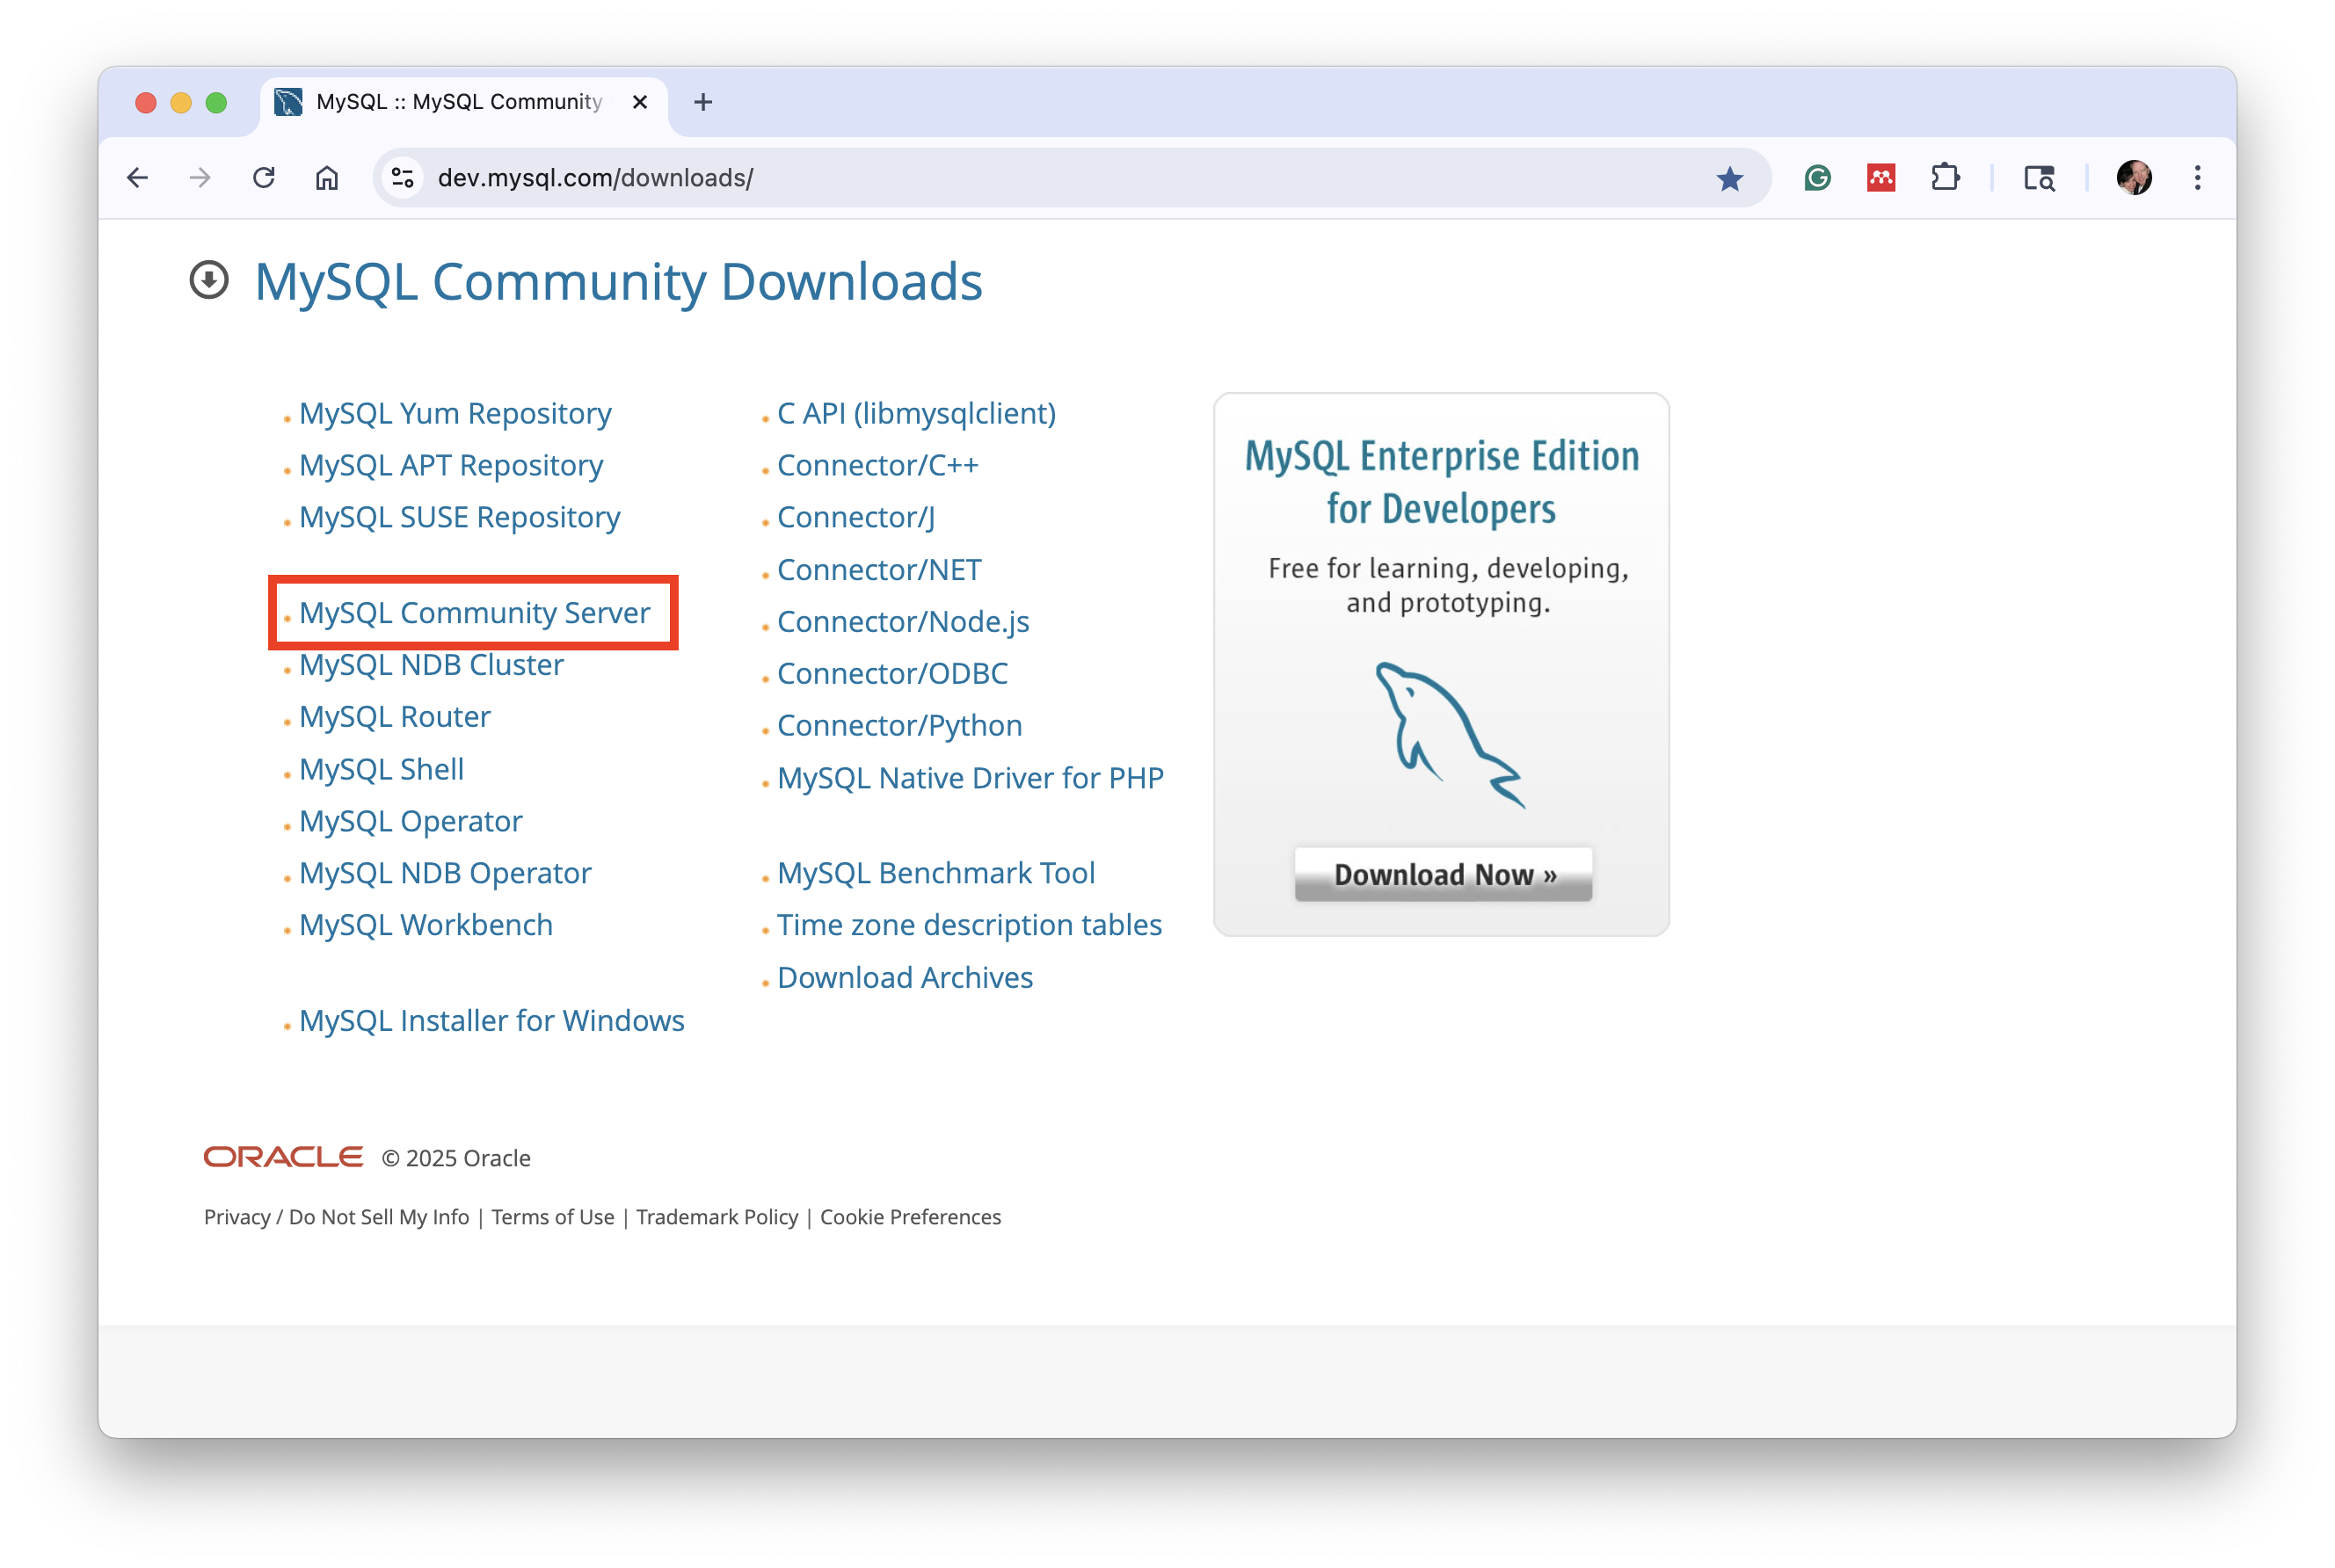Open MySQL Community Downloads heading link
Image resolution: width=2335 pixels, height=1568 pixels.
[618, 281]
